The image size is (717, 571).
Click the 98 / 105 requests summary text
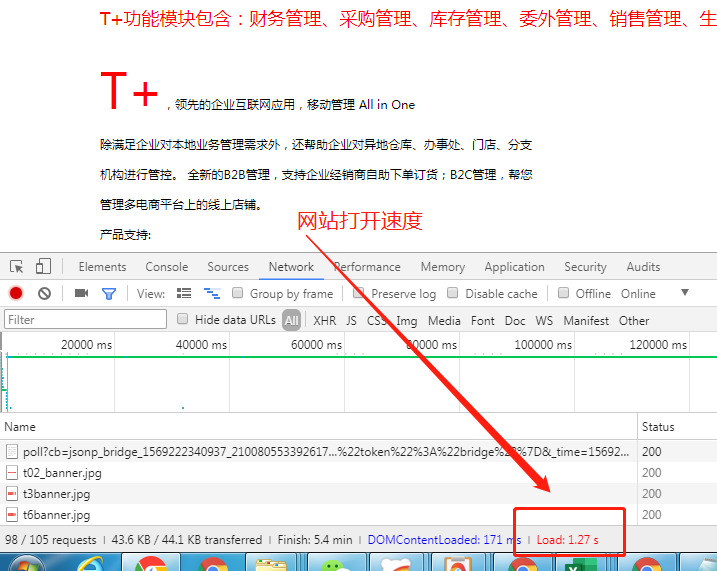[51, 540]
